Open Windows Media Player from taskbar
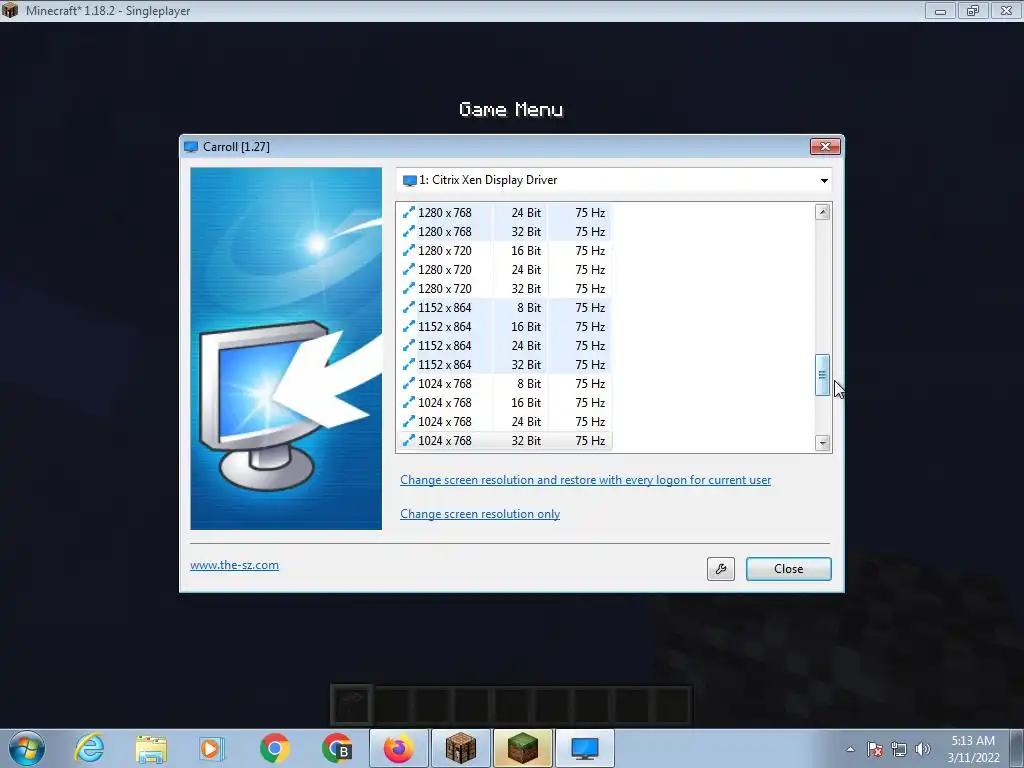The image size is (1024, 768). (212, 748)
